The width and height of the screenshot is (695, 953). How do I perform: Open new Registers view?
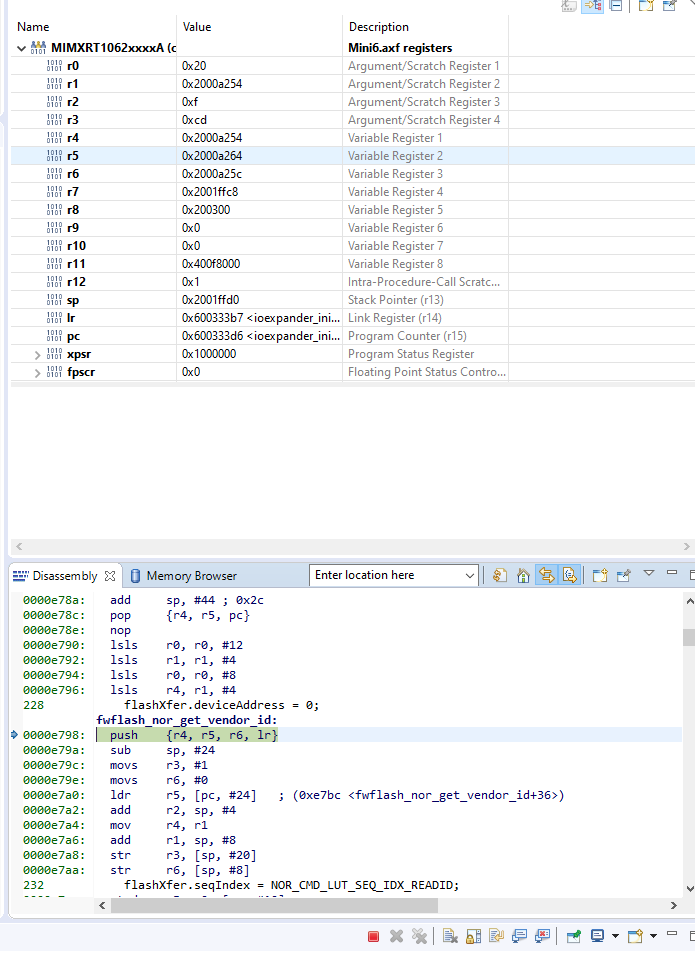click(646, 6)
